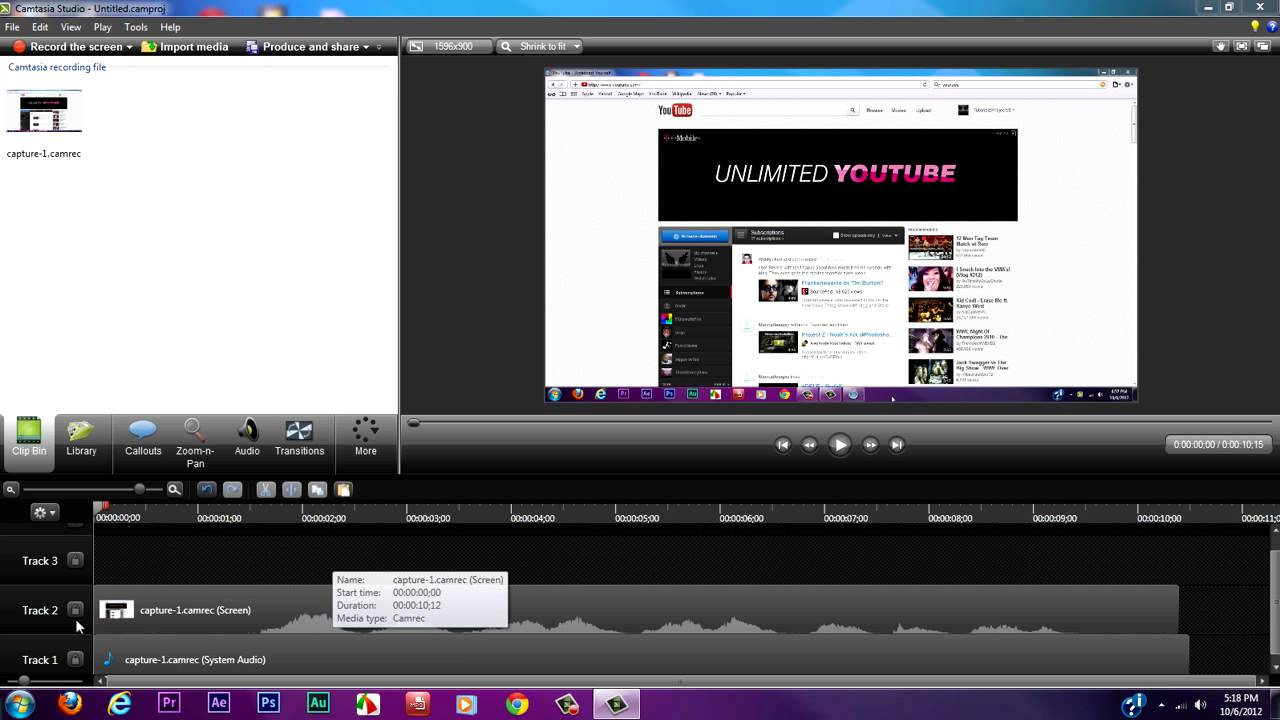Select the pan hand tool in preview
Image resolution: width=1280 pixels, height=720 pixels.
(1220, 46)
